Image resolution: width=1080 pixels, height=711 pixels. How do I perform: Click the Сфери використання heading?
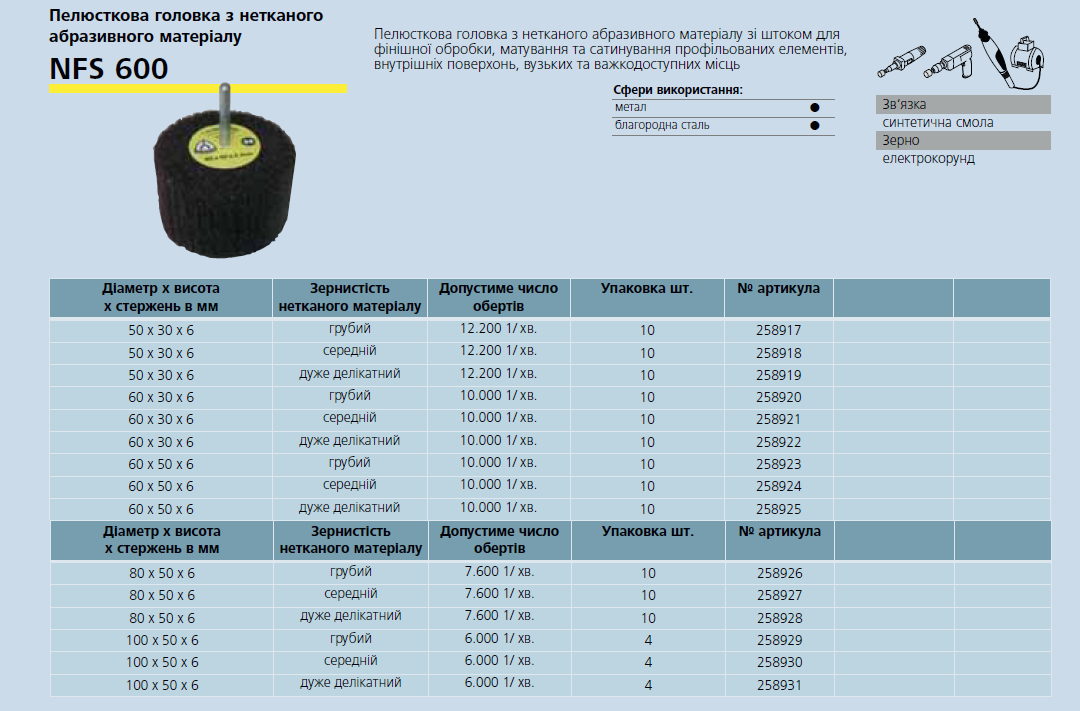click(x=678, y=90)
